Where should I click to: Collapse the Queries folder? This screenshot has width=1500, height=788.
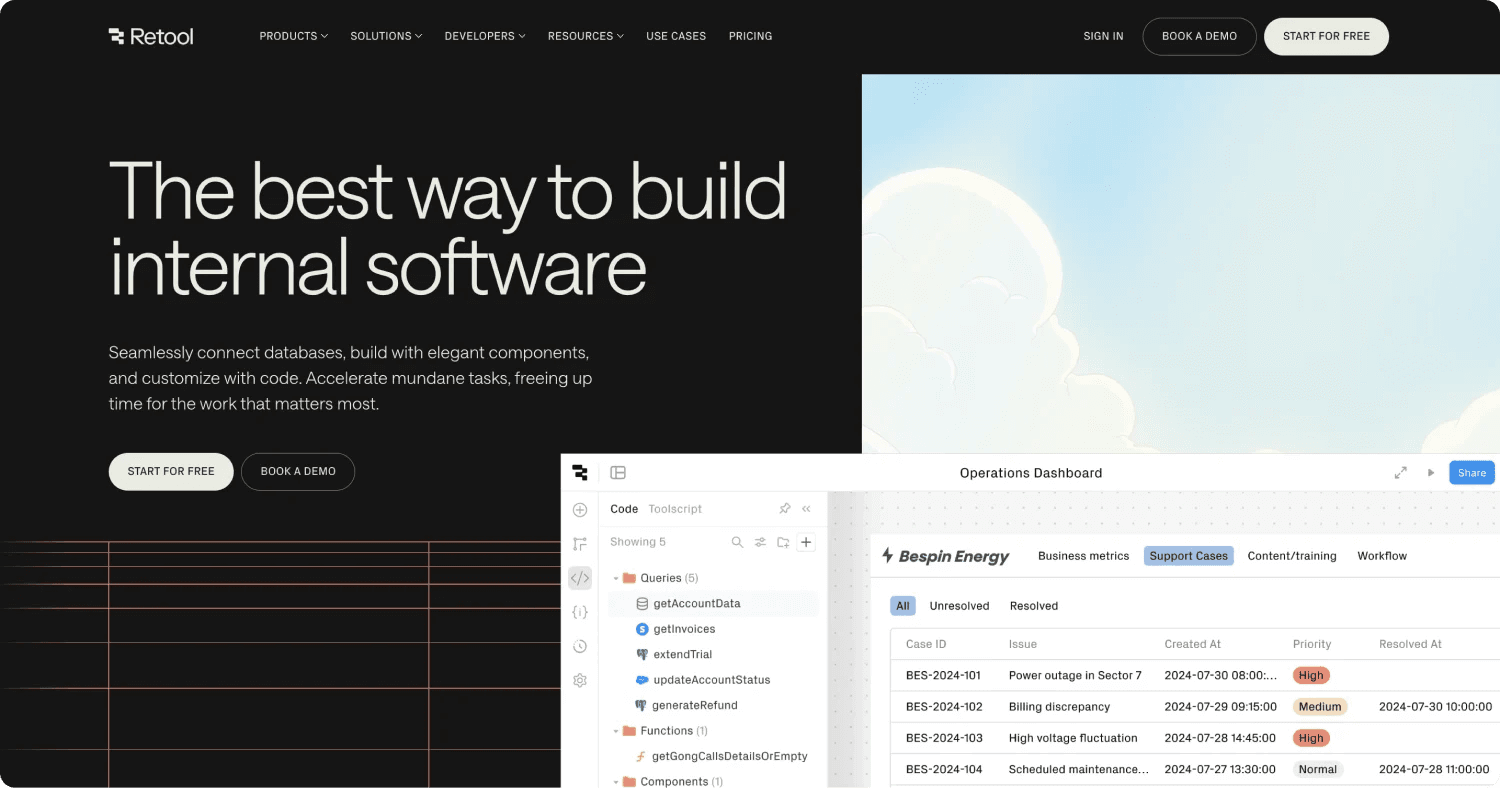tap(617, 578)
